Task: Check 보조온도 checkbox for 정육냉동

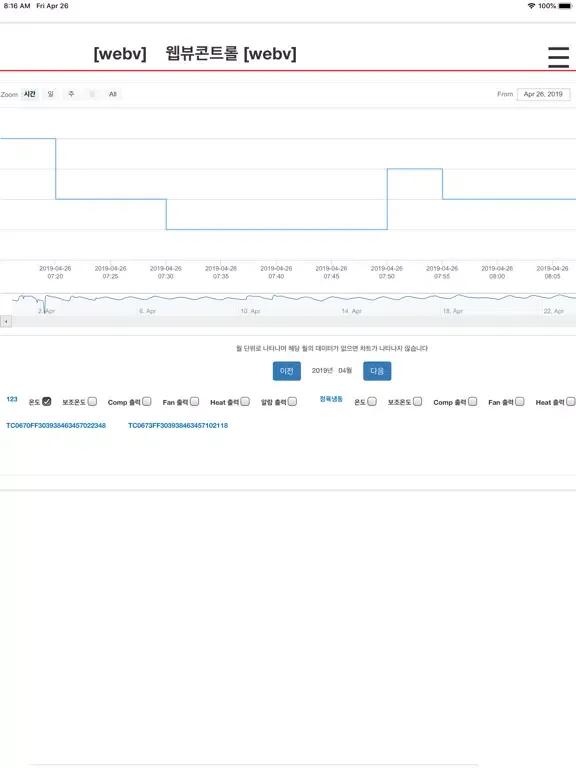Action: [x=417, y=402]
